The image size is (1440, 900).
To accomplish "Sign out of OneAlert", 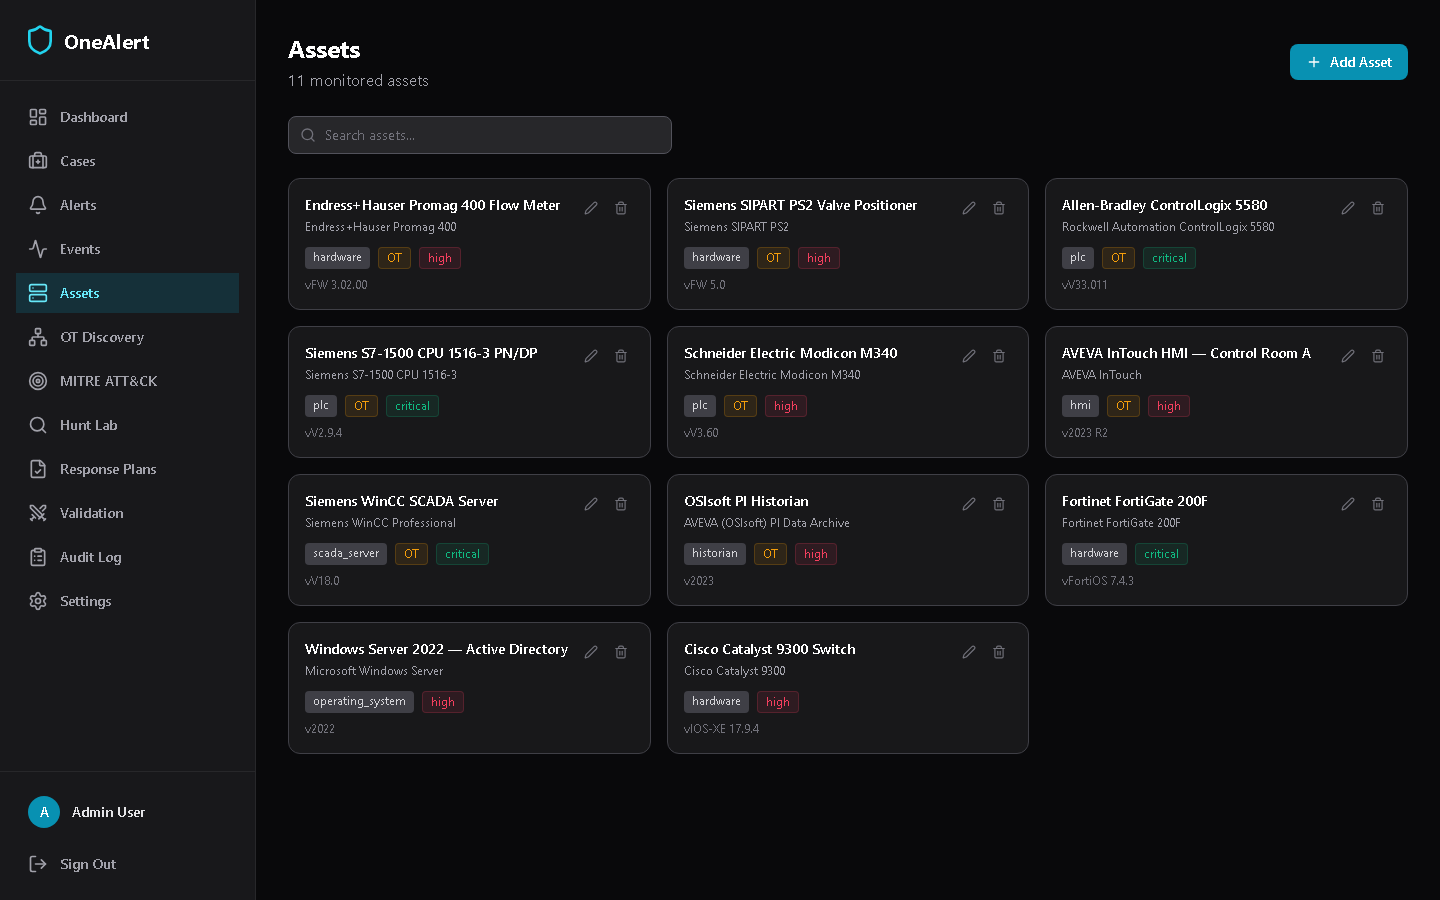I will click(x=128, y=864).
